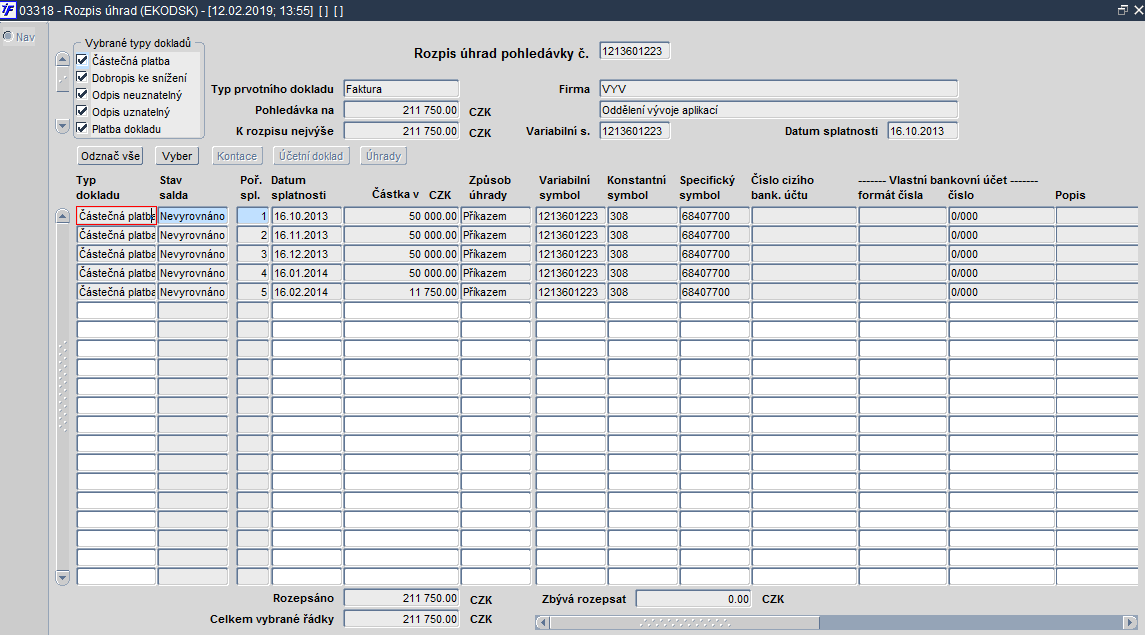Open the Úhrady button
Screen dimensions: 1145x635
click(x=383, y=156)
